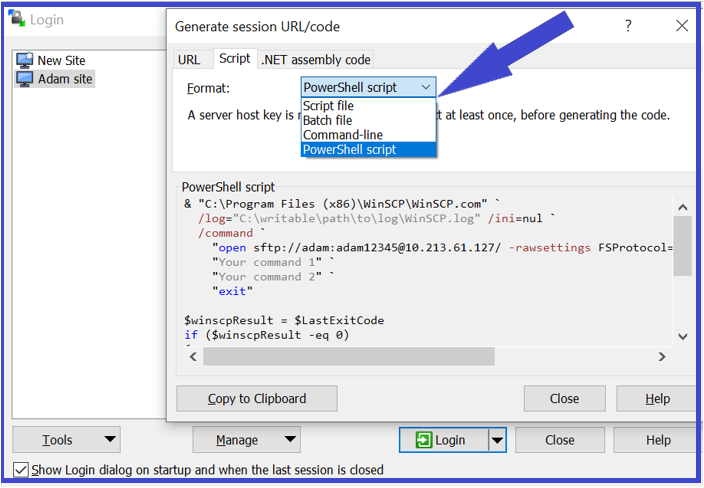The image size is (704, 488).
Task: Click the '"Your command 1"' script line
Action: click(273, 262)
